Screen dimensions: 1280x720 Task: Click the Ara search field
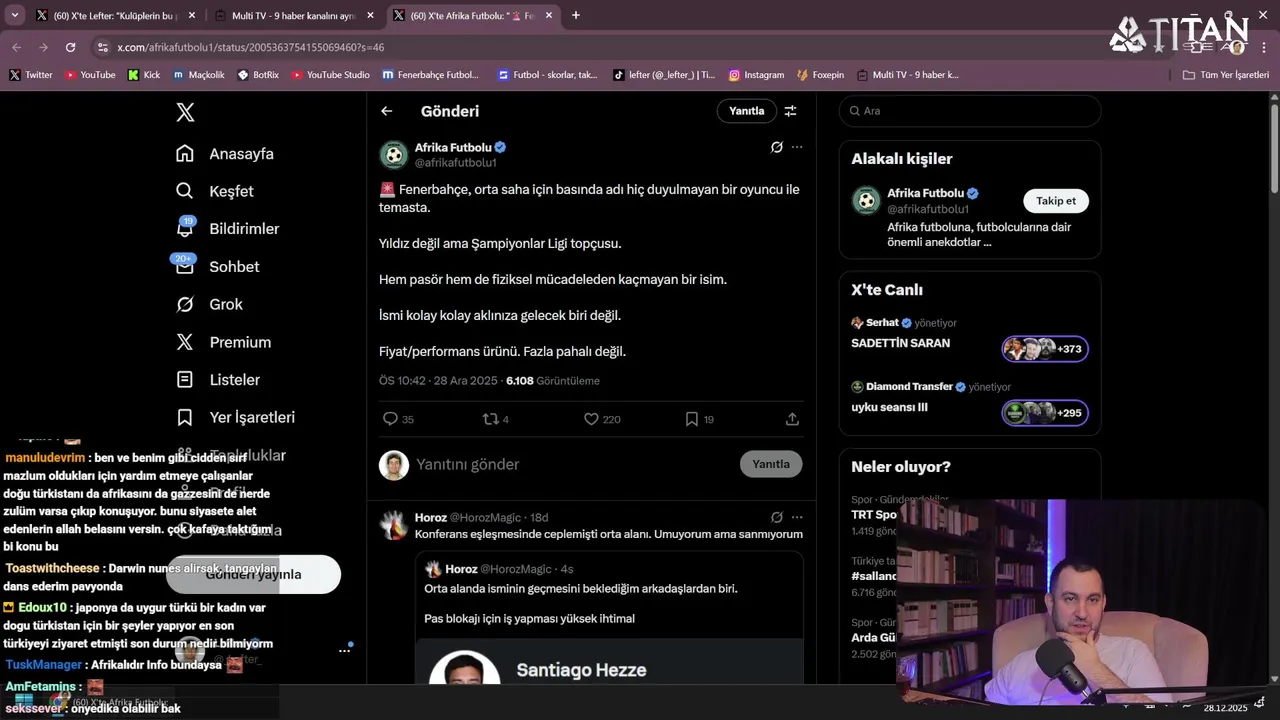970,111
